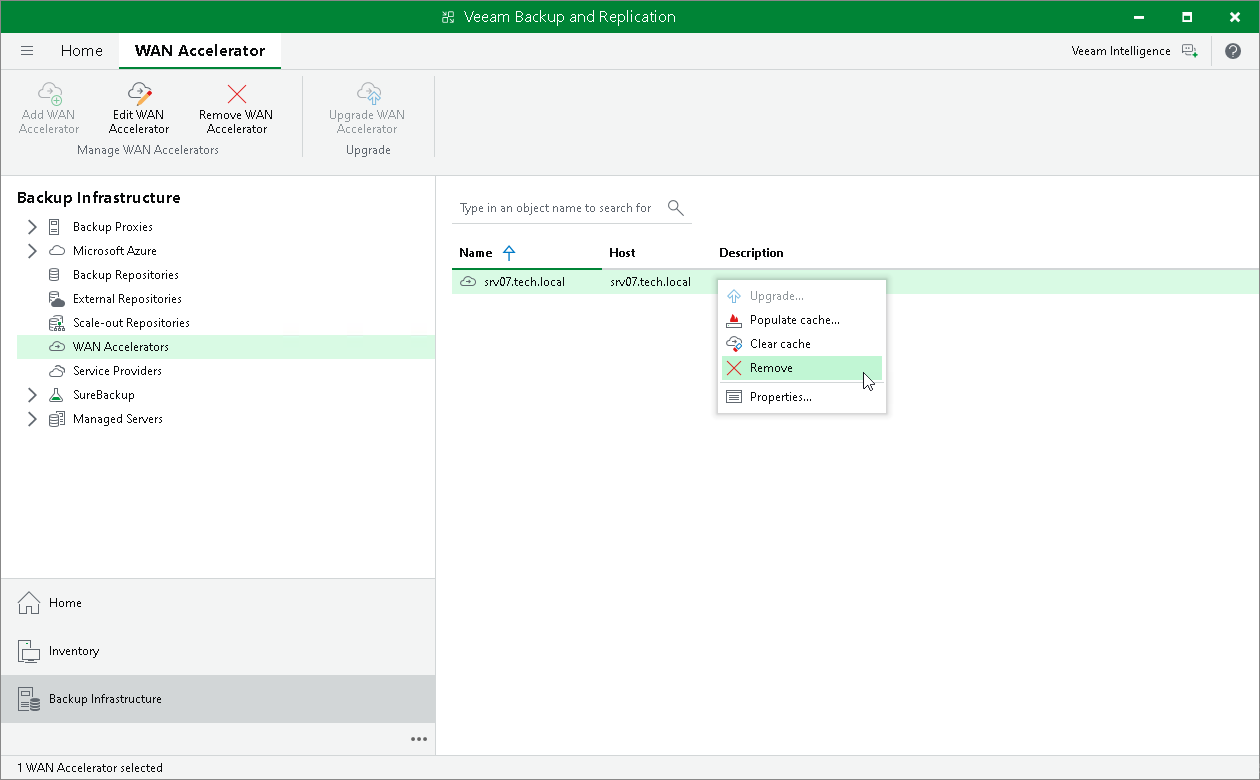This screenshot has height=780, width=1260.
Task: Select the WAN Accelerator ribbon tab
Action: pos(200,51)
